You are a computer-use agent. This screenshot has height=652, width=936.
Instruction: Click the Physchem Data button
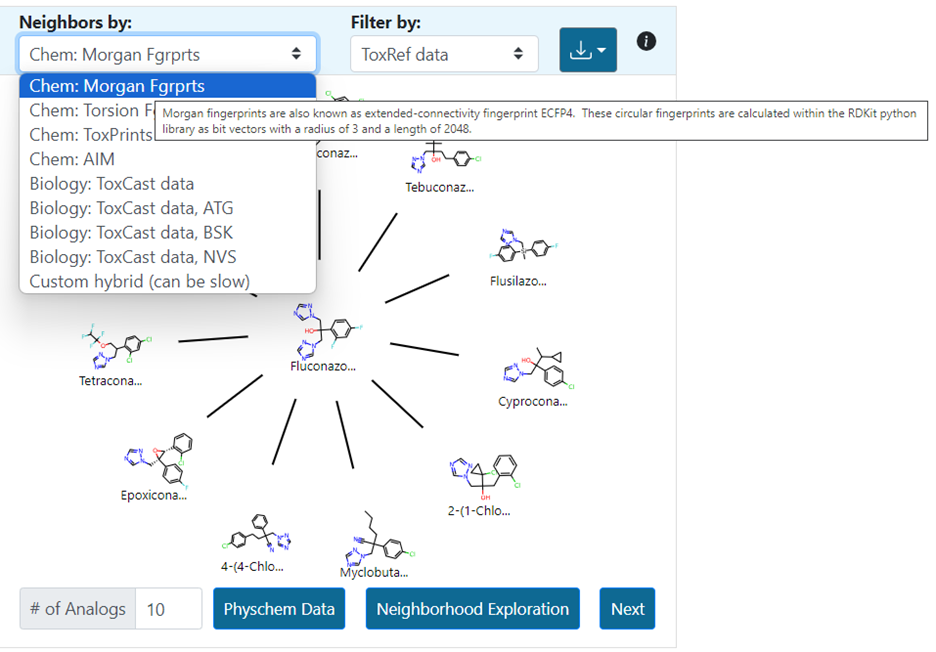(x=279, y=609)
